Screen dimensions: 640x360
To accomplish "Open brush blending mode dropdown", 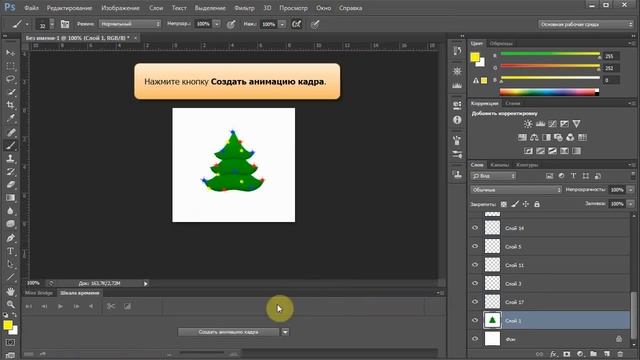I will click(x=130, y=24).
